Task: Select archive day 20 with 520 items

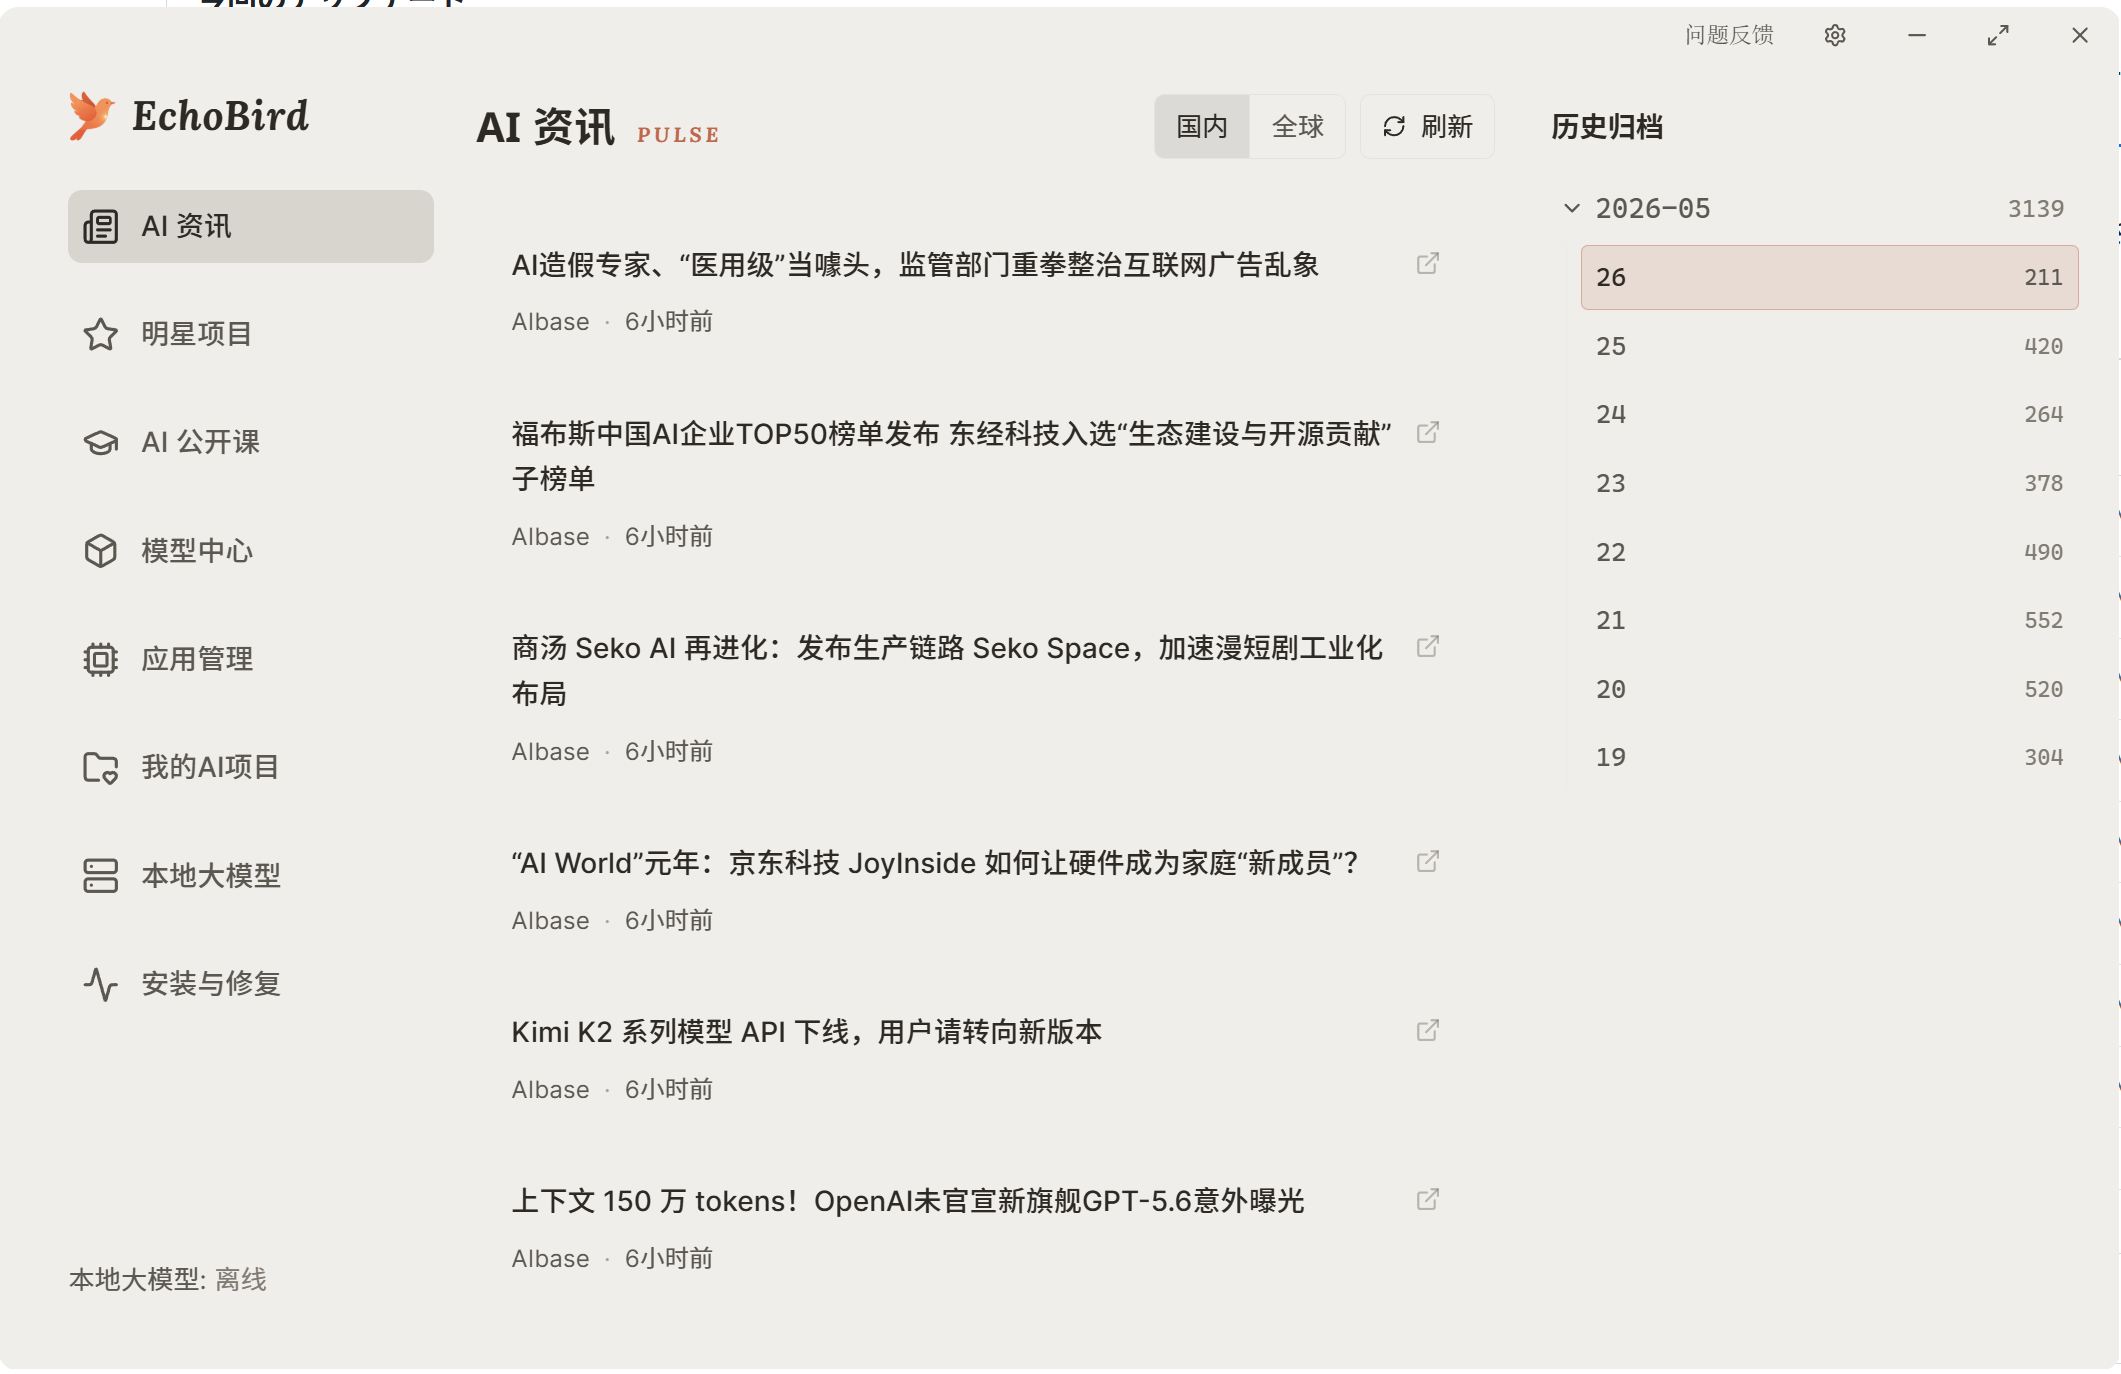Action: click(1829, 689)
